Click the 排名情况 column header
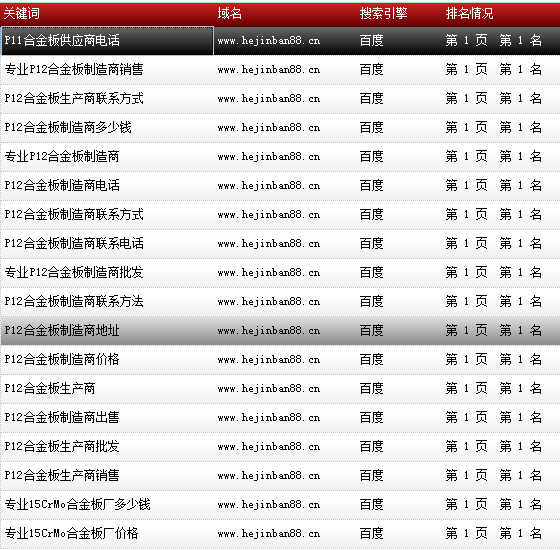The image size is (560, 550). (469, 14)
